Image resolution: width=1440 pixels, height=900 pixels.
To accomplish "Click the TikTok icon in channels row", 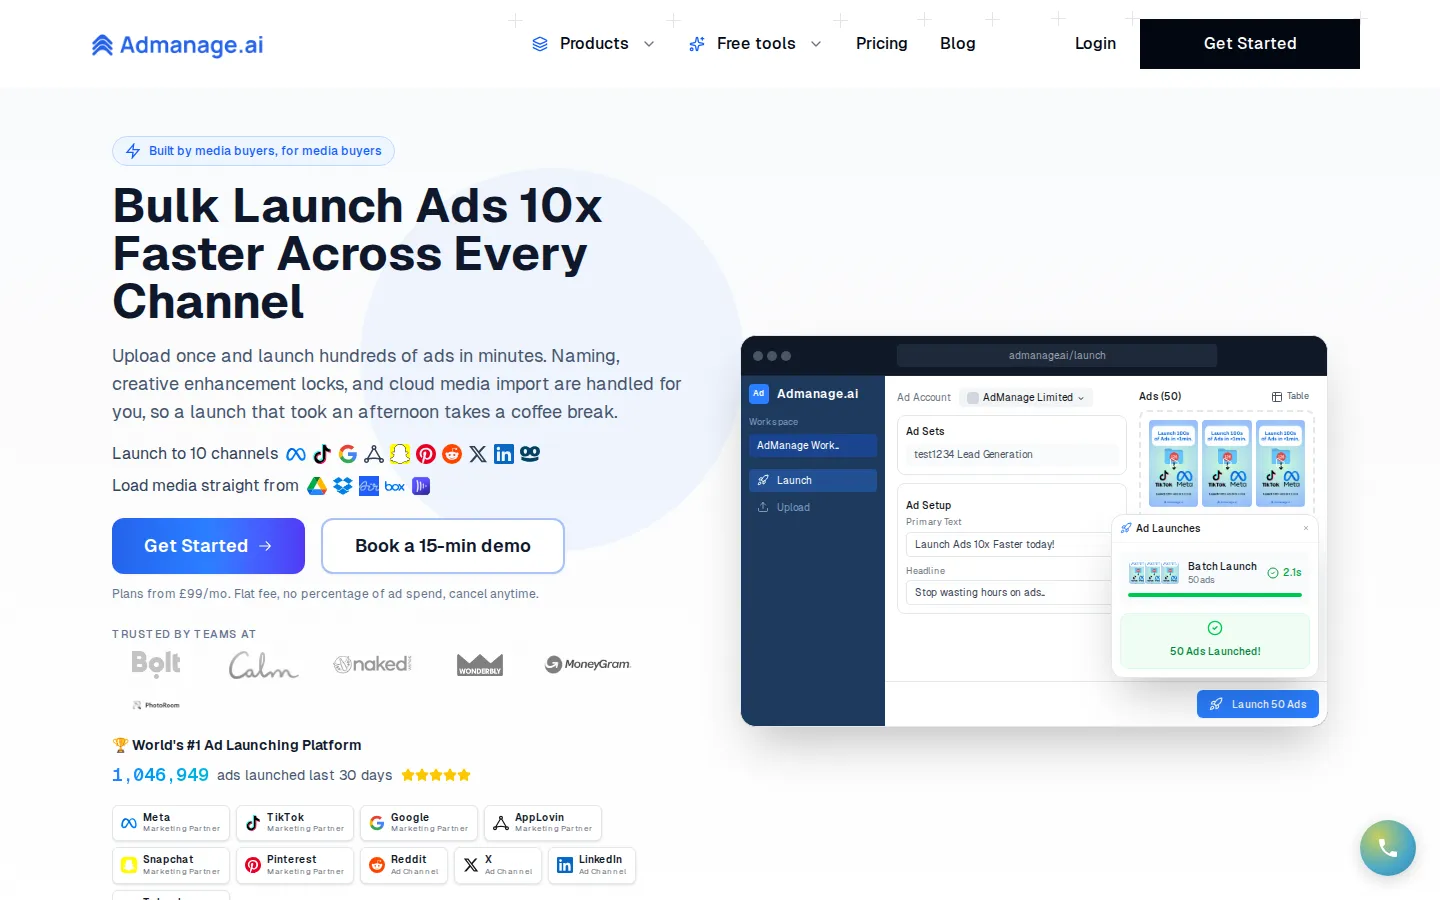I will pos(322,454).
